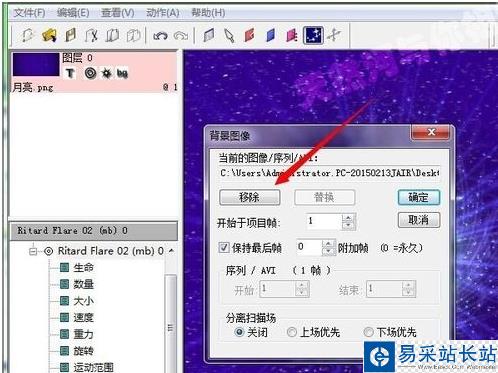Click the 大小 property icon

64,301
